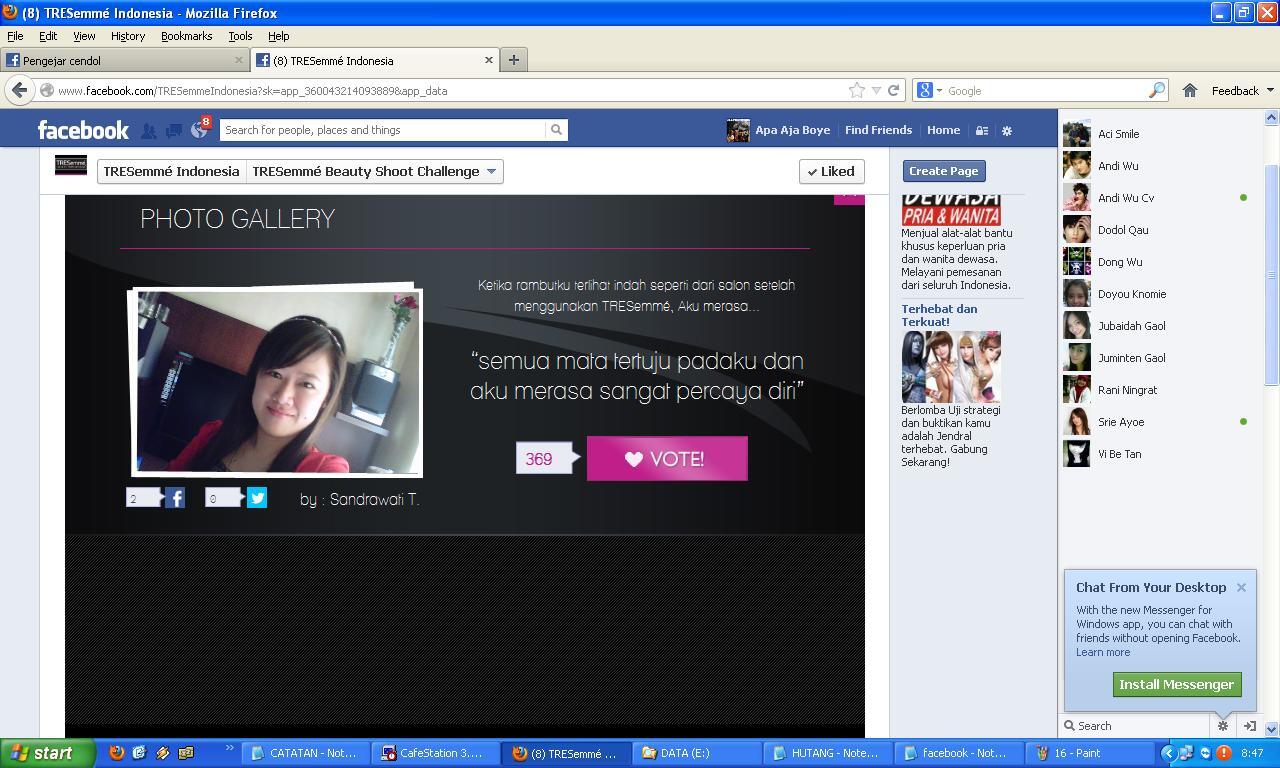Open chat sidebar options gear
This screenshot has height=768, width=1280.
(1222, 726)
